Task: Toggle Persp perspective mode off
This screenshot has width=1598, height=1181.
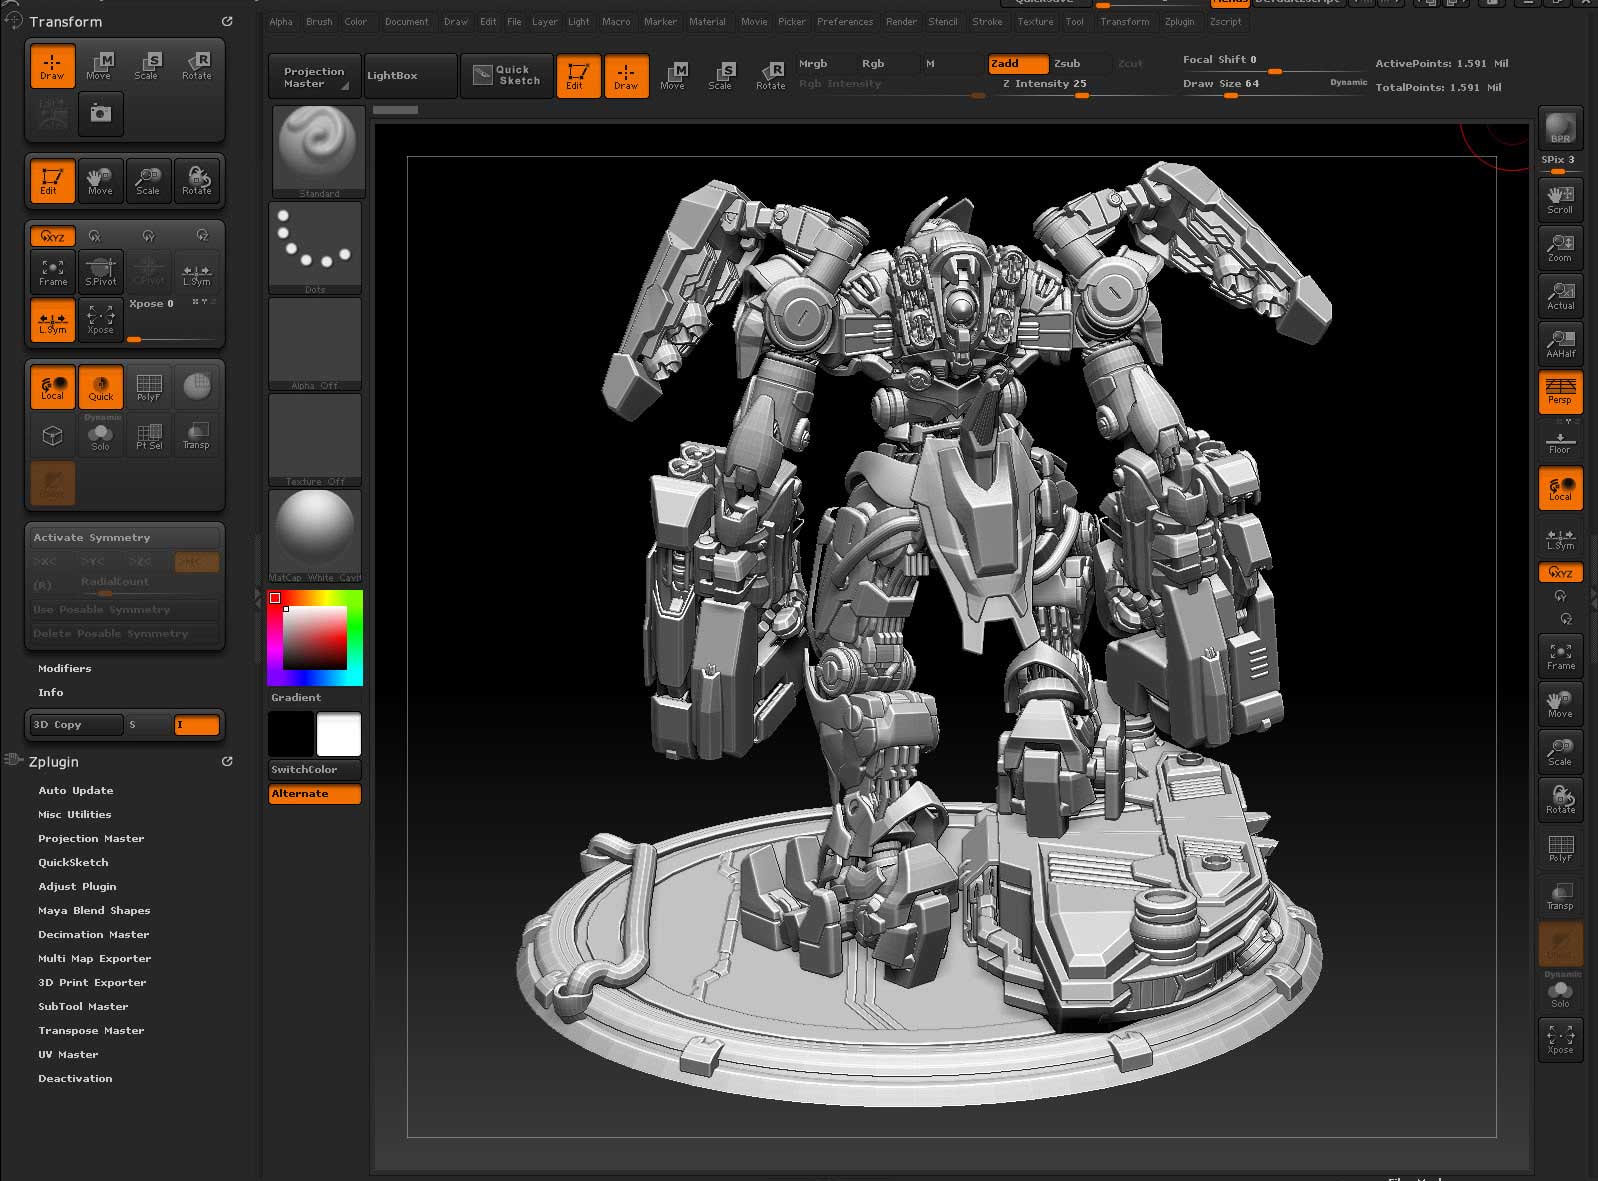Action: (x=1559, y=391)
